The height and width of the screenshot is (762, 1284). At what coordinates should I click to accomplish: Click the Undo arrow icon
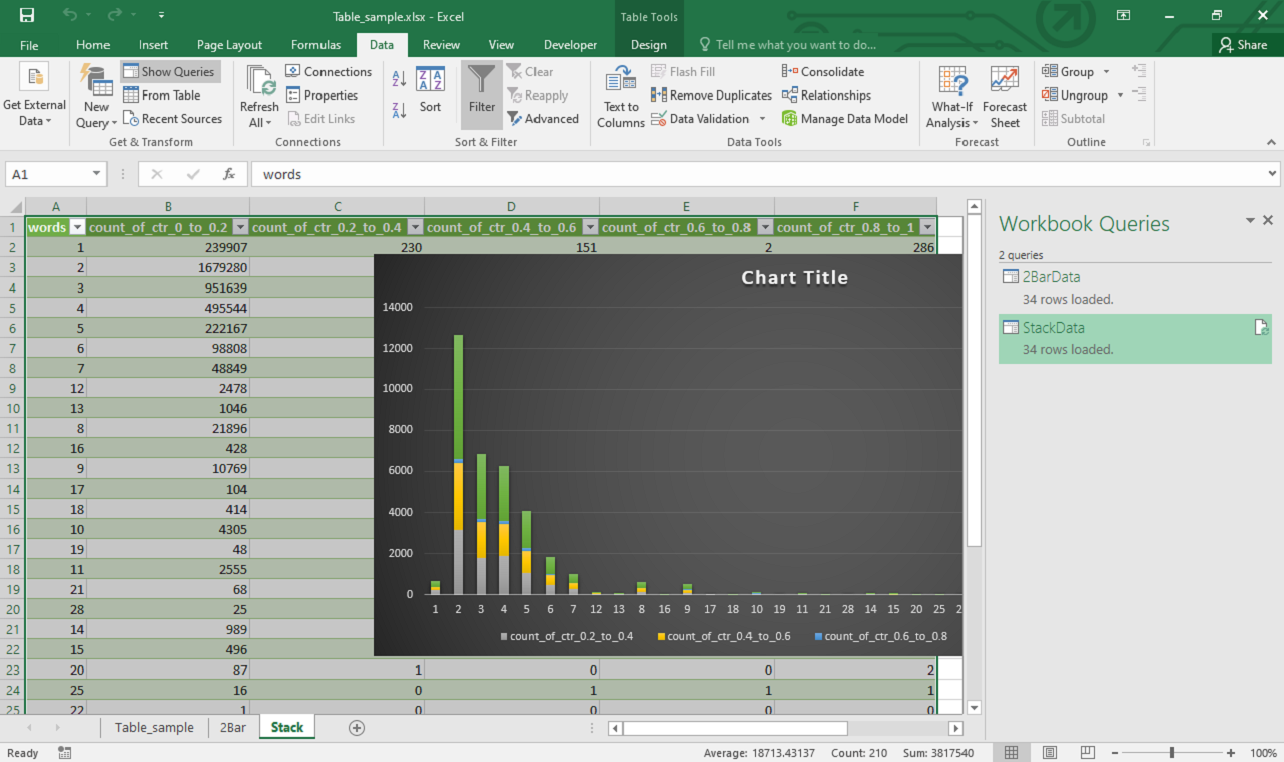click(70, 15)
